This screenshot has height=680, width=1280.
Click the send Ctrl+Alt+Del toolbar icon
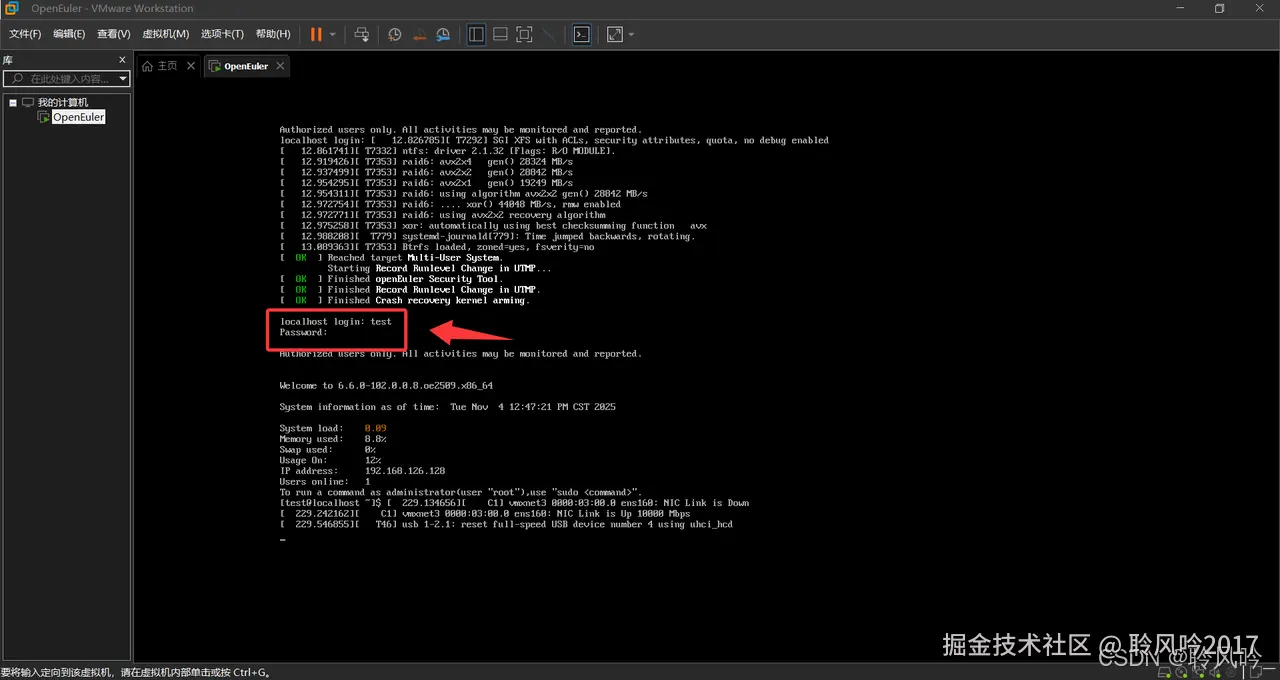click(x=362, y=34)
